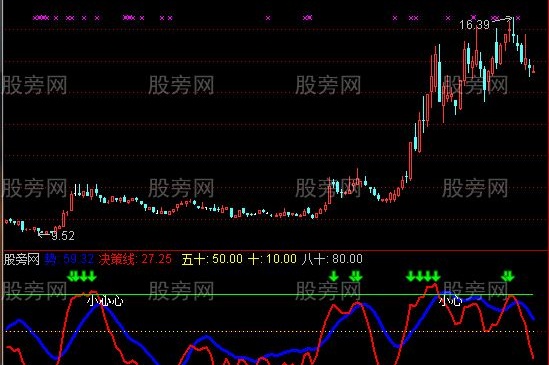Click the 16.39 high price label
This screenshot has height=365, width=549.
point(474,25)
